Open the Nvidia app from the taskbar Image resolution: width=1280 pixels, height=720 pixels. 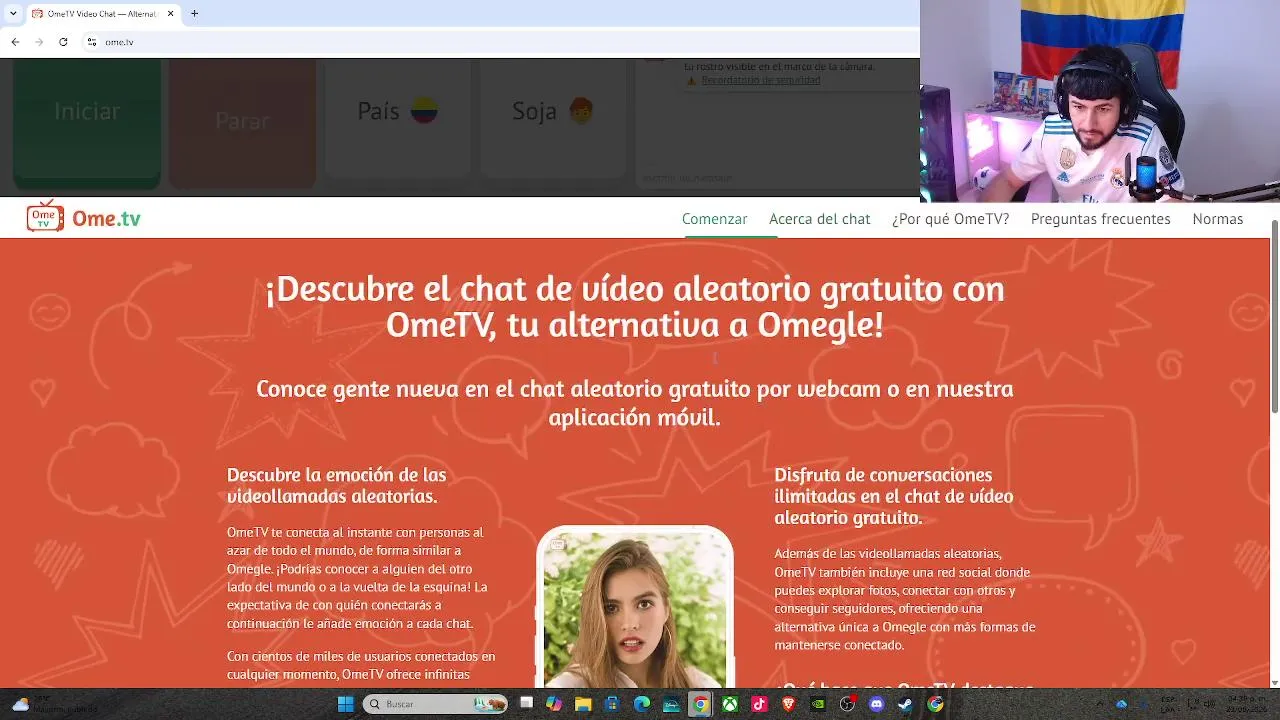tap(818, 704)
